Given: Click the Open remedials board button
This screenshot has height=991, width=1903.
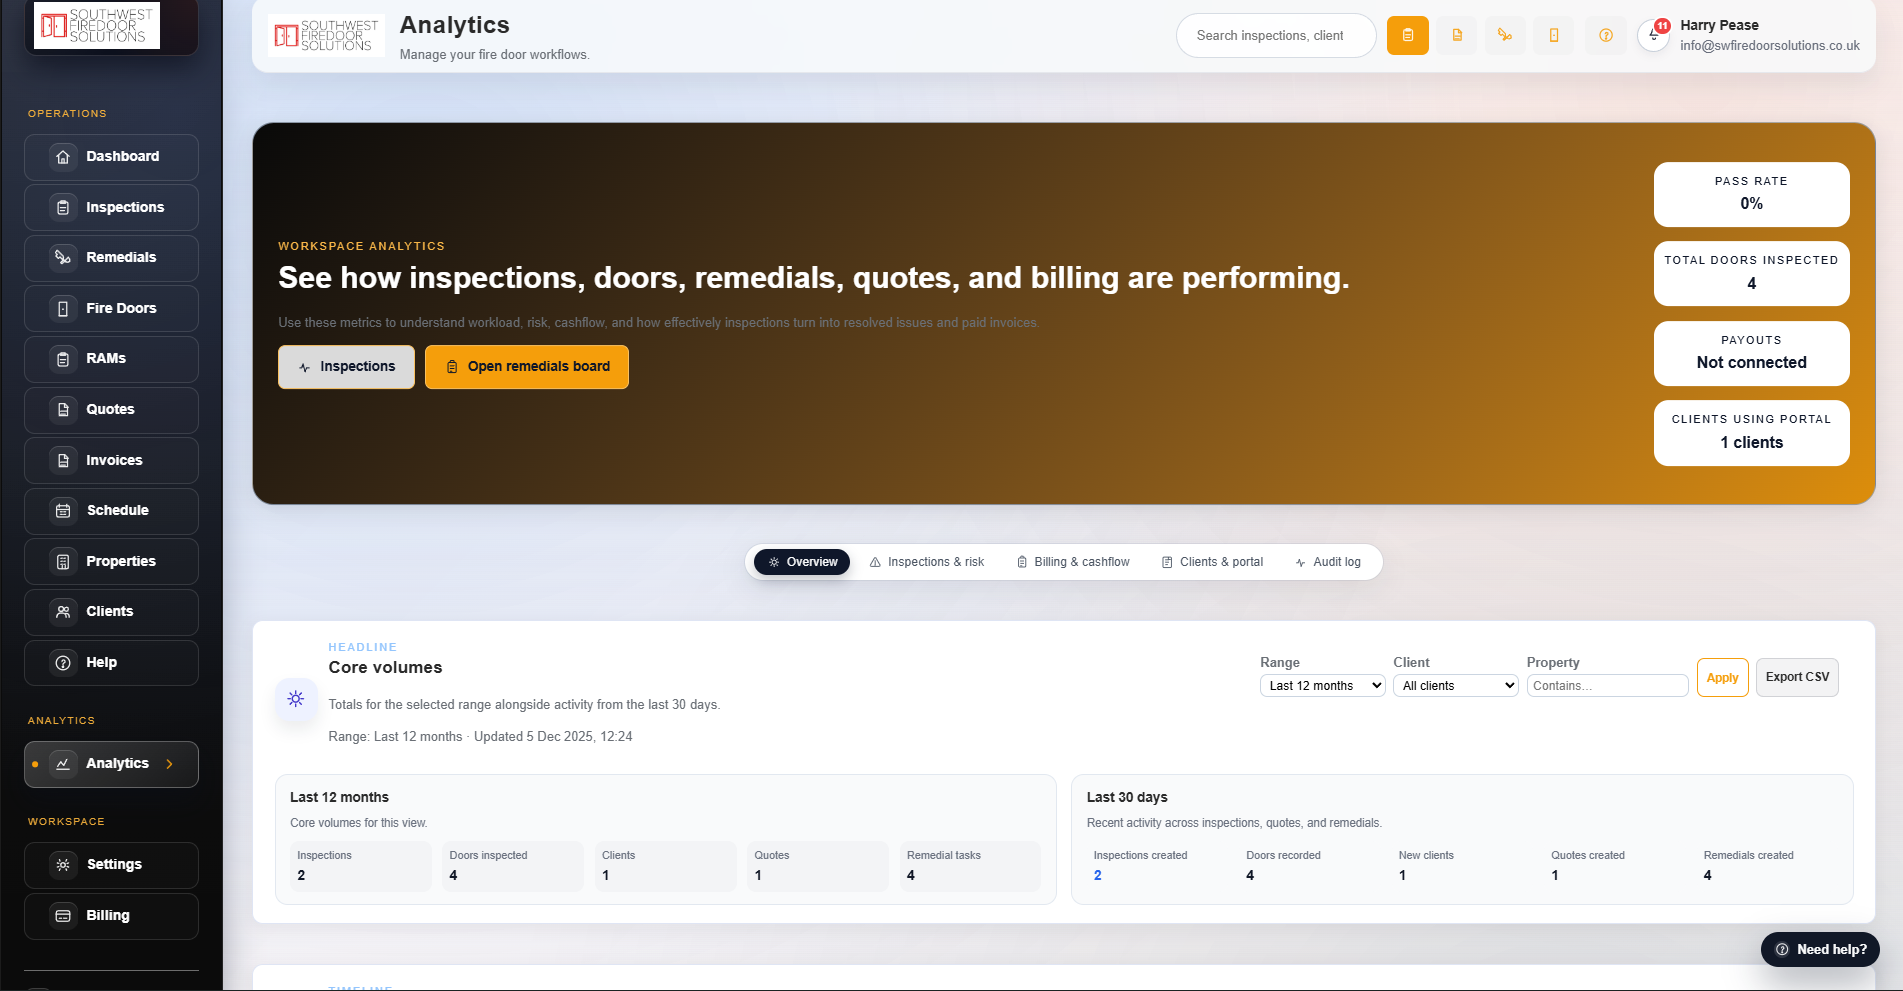Looking at the screenshot, I should (527, 366).
